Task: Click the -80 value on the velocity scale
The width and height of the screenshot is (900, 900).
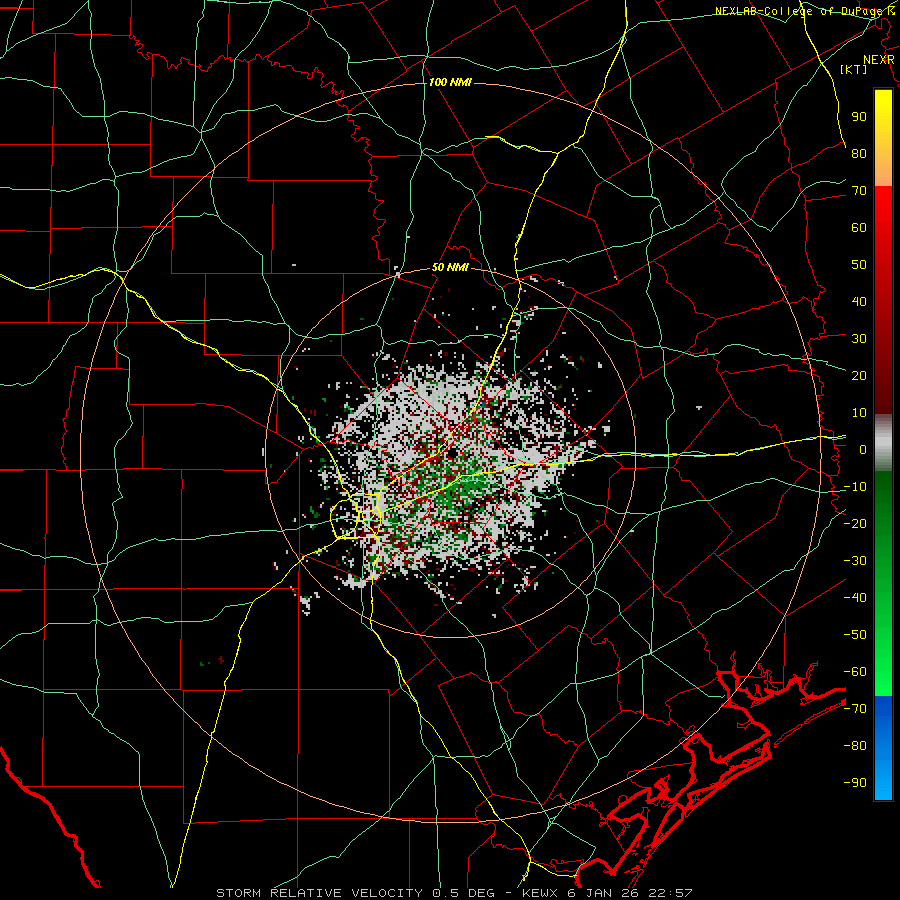Action: (x=855, y=746)
